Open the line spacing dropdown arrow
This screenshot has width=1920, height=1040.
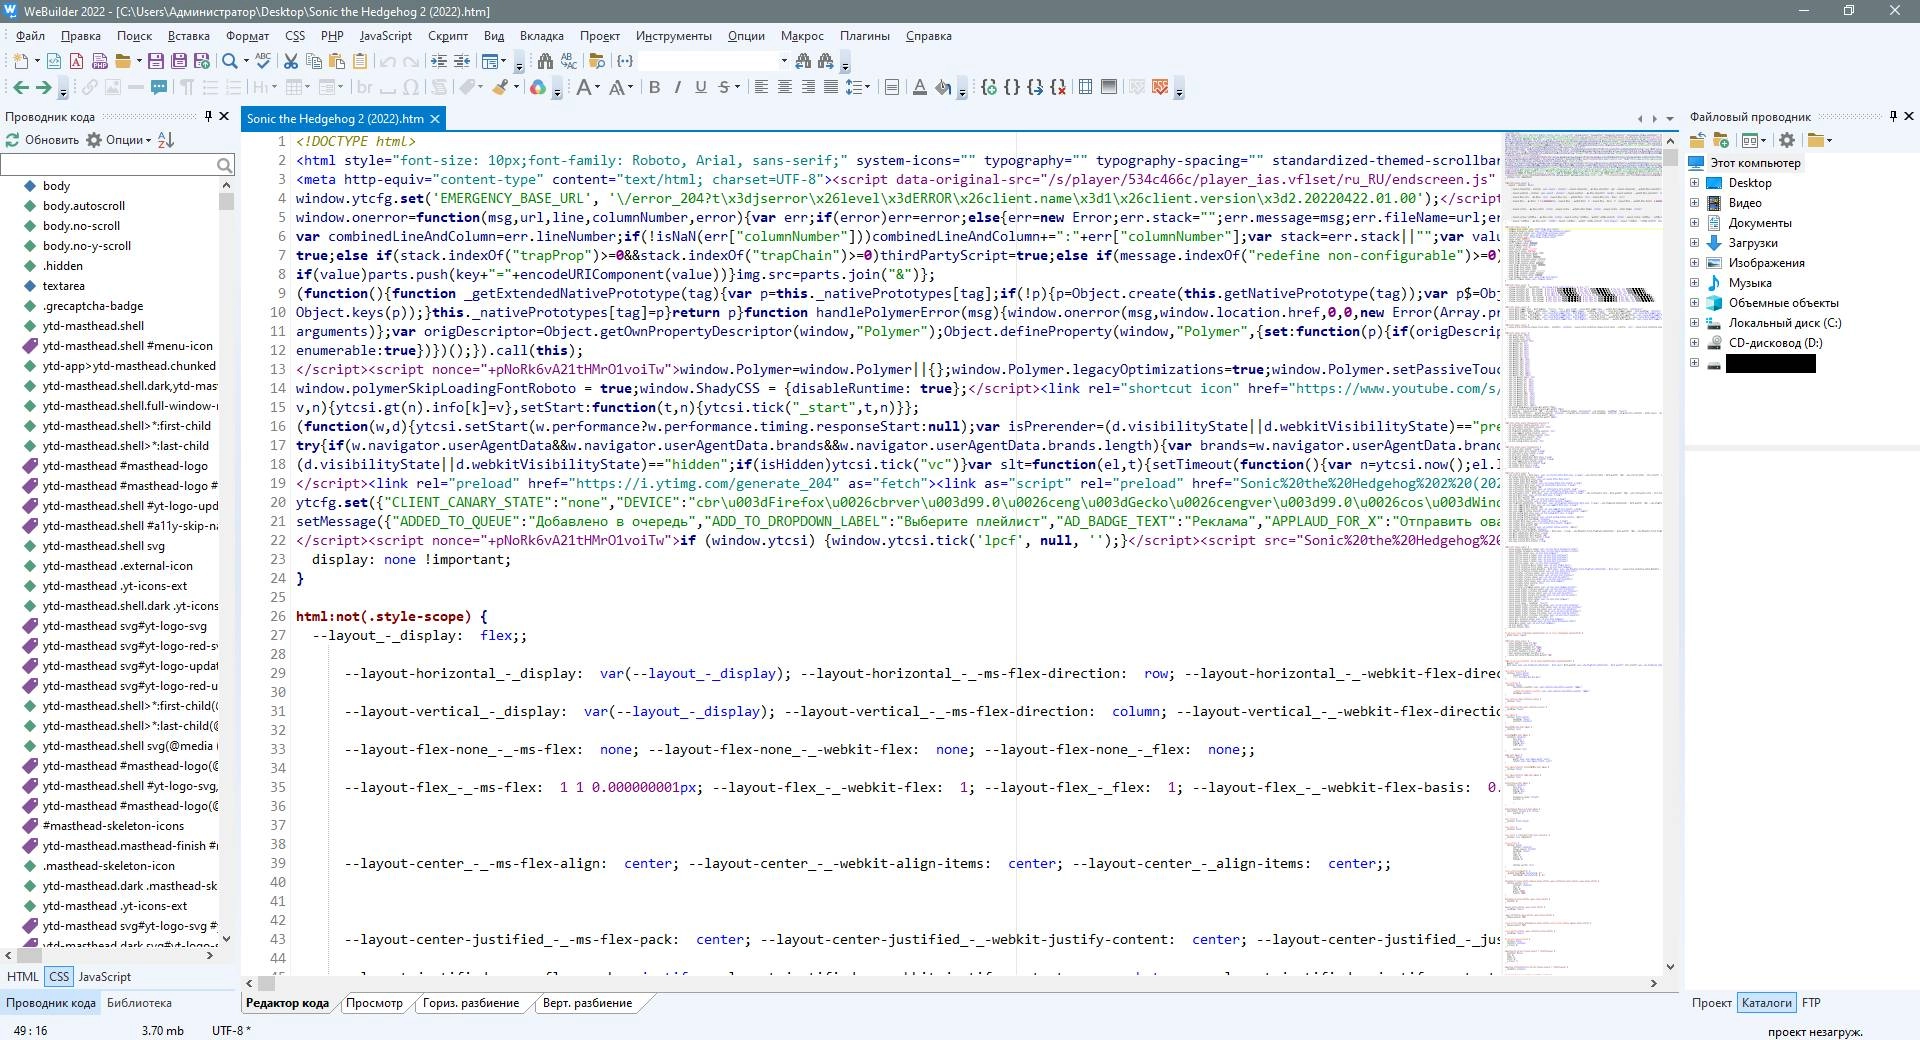tap(867, 87)
